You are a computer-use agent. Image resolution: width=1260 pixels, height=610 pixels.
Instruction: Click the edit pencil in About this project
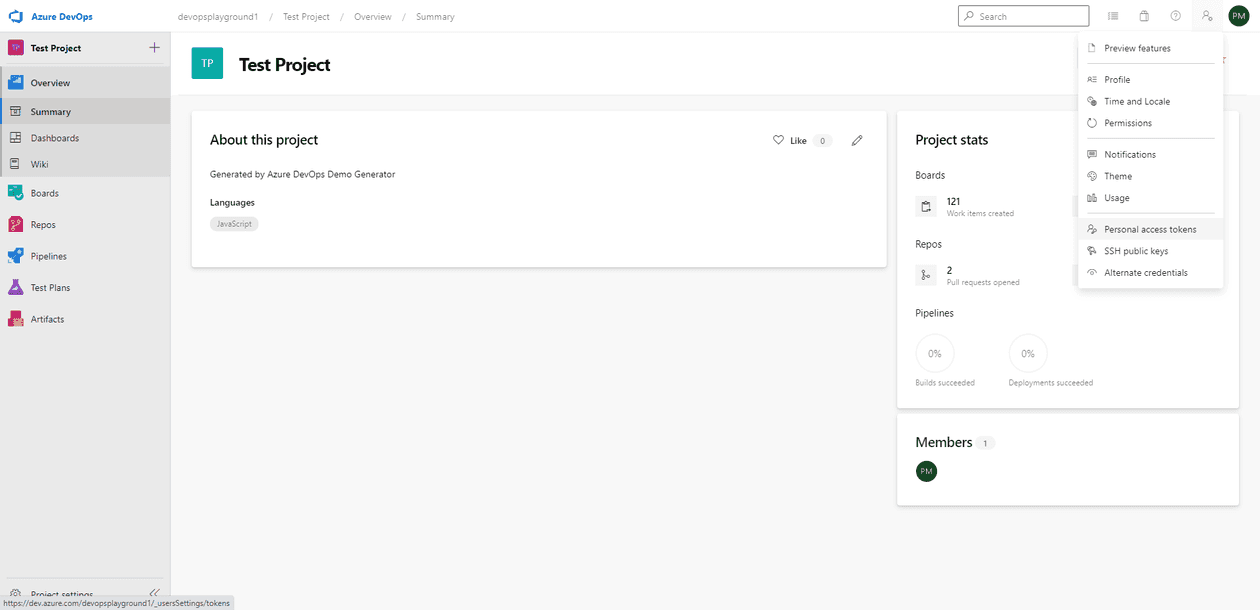857,141
